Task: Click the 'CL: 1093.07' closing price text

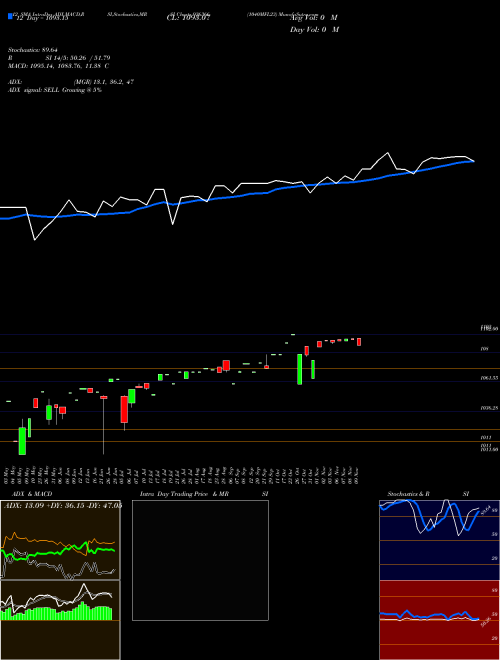Action: point(188,17)
